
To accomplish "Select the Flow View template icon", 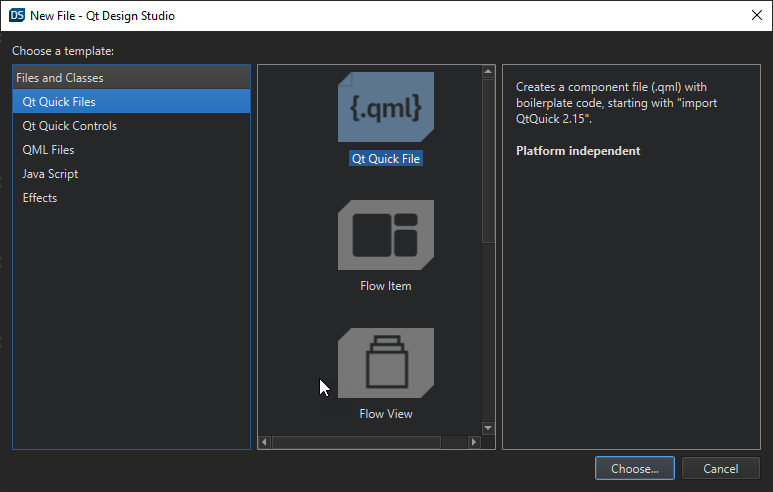I will (386, 363).
